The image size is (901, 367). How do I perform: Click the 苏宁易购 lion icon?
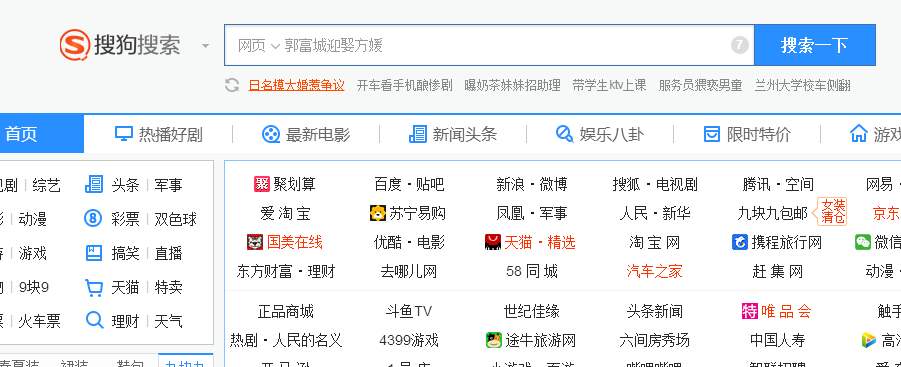[x=378, y=213]
